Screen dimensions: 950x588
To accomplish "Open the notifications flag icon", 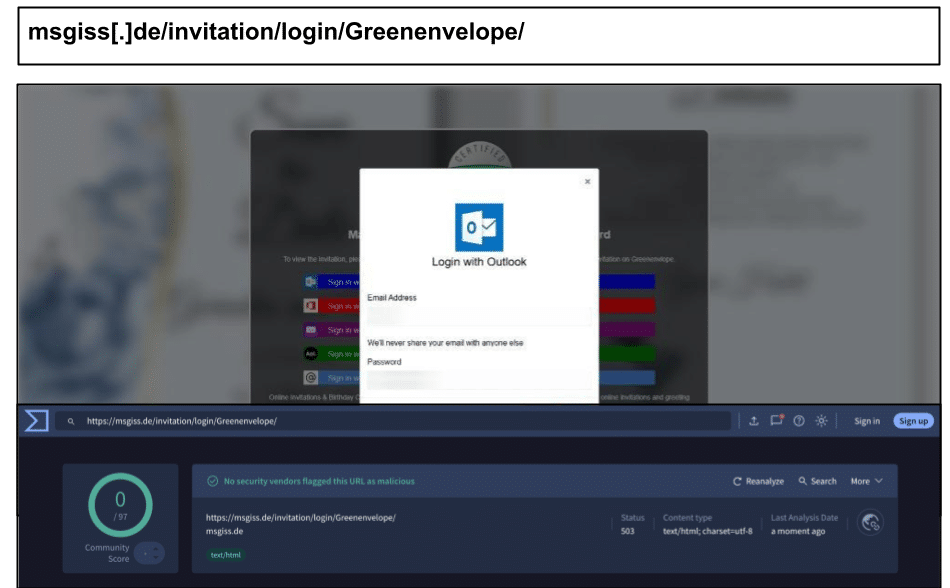I will coord(776,420).
